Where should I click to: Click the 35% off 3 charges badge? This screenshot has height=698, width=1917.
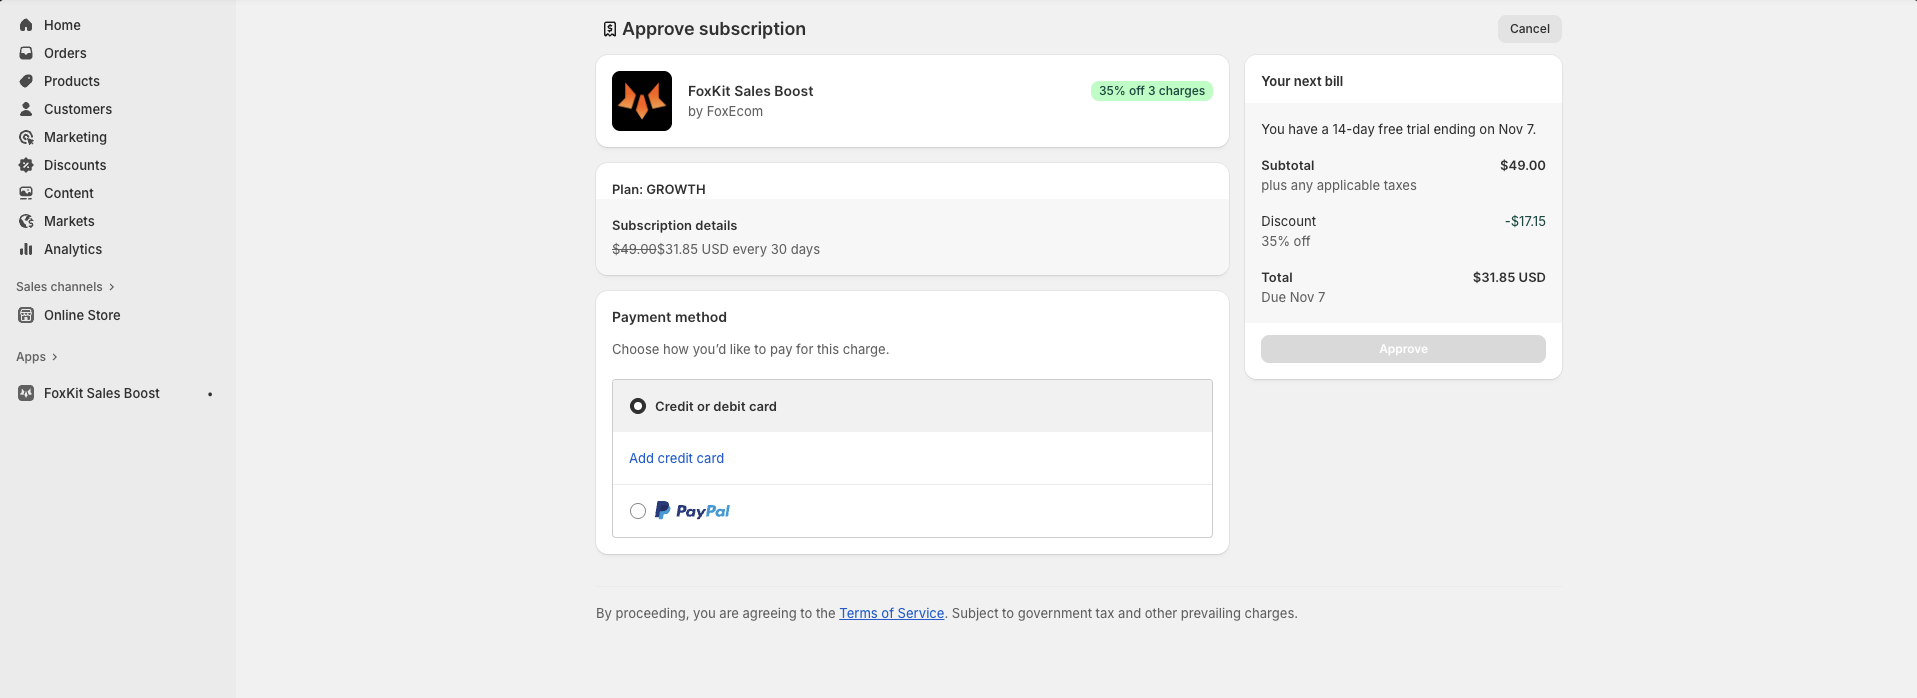click(x=1152, y=91)
